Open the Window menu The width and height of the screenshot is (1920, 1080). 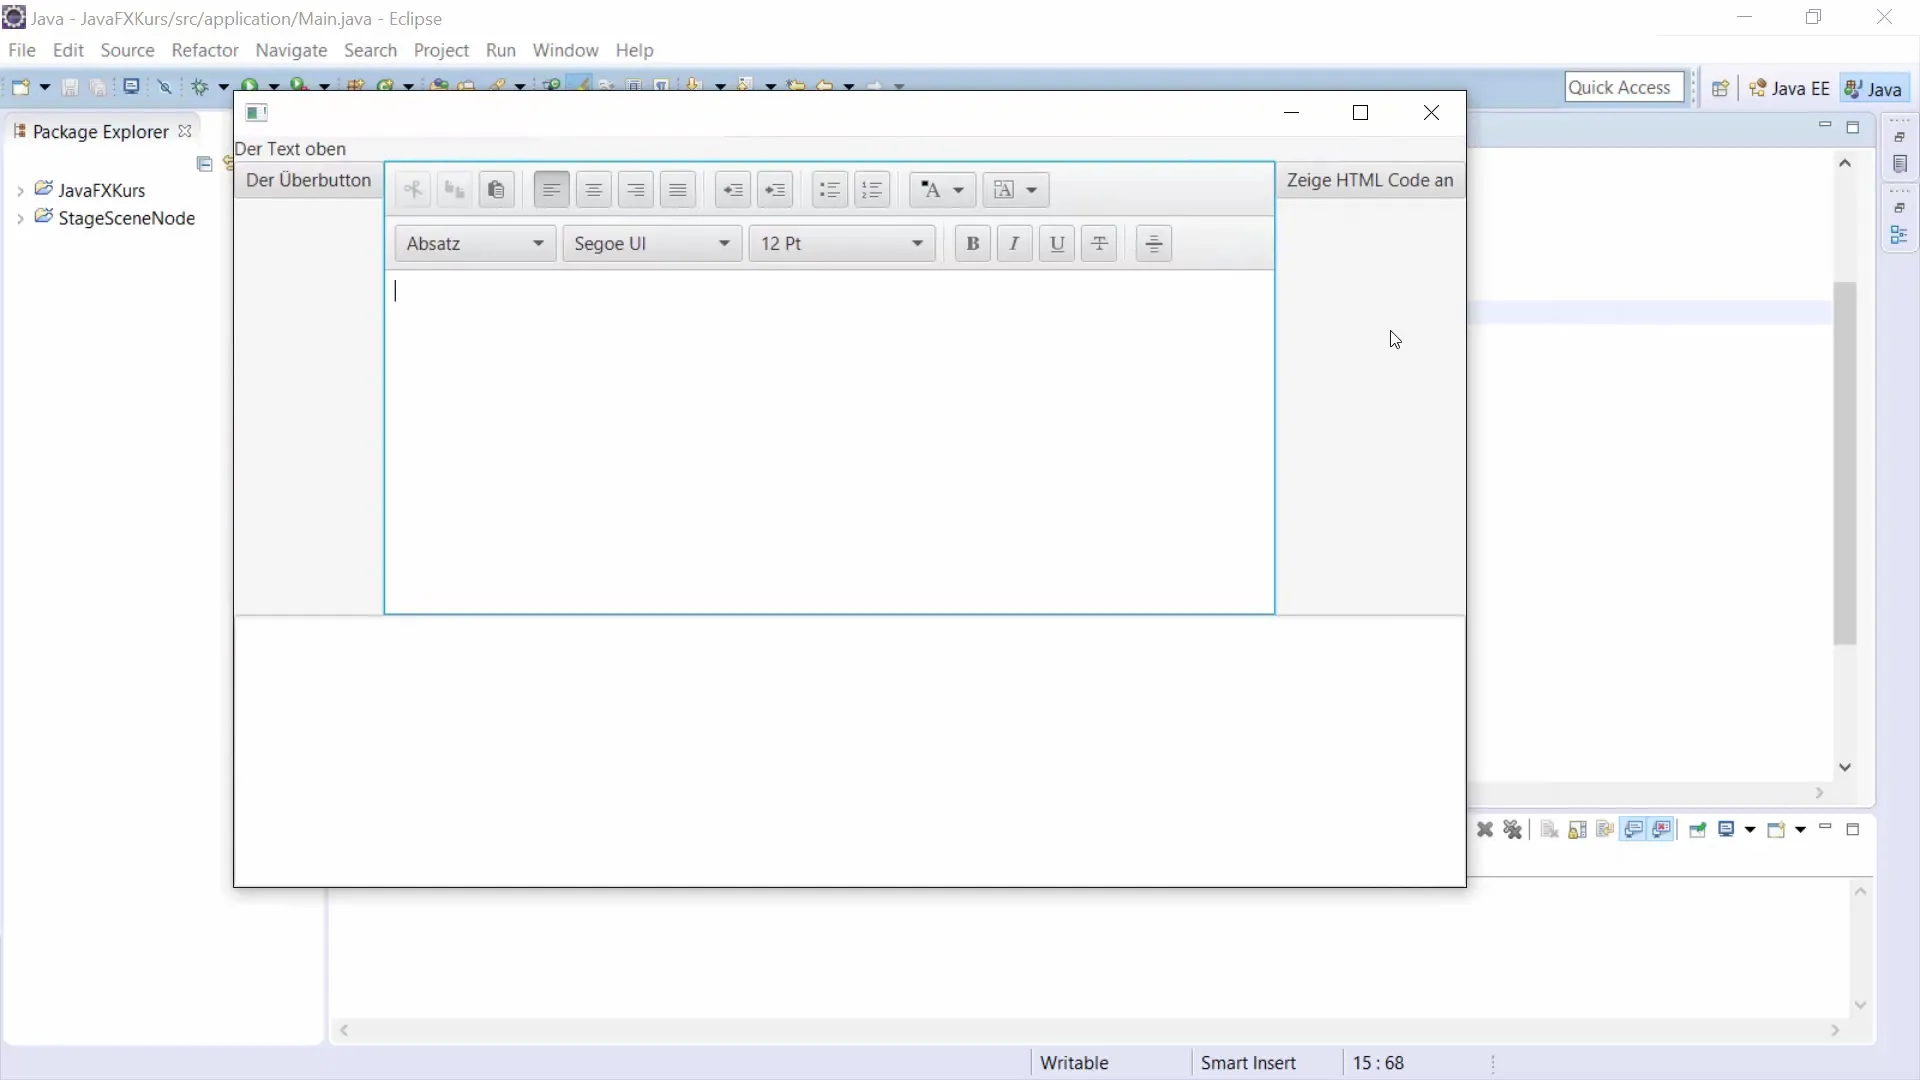click(565, 50)
